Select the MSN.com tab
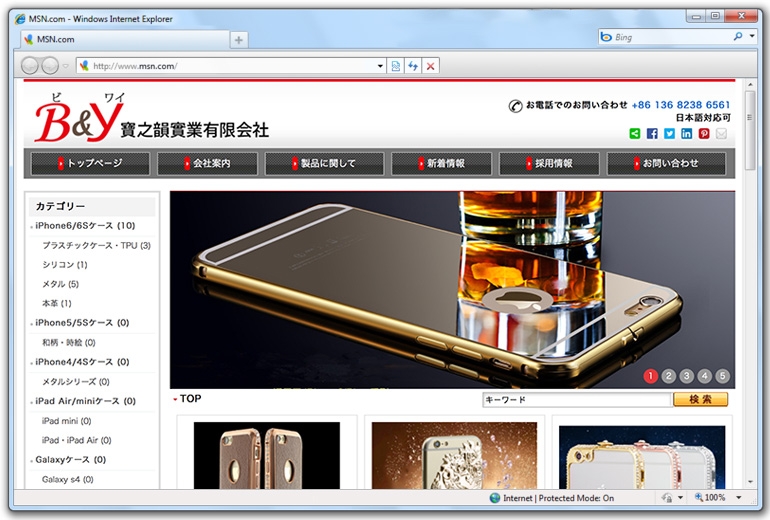770x520 pixels. (125, 39)
